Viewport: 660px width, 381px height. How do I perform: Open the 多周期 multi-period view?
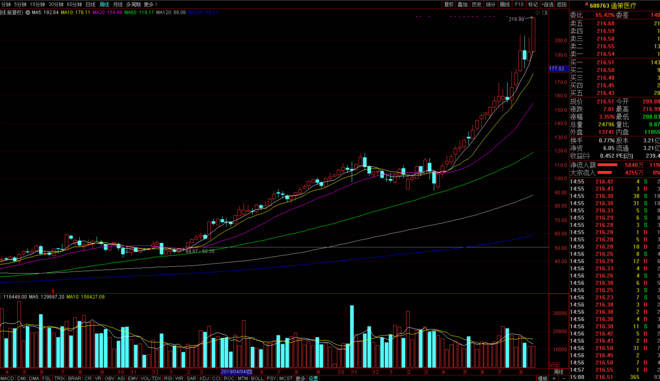tap(133, 4)
